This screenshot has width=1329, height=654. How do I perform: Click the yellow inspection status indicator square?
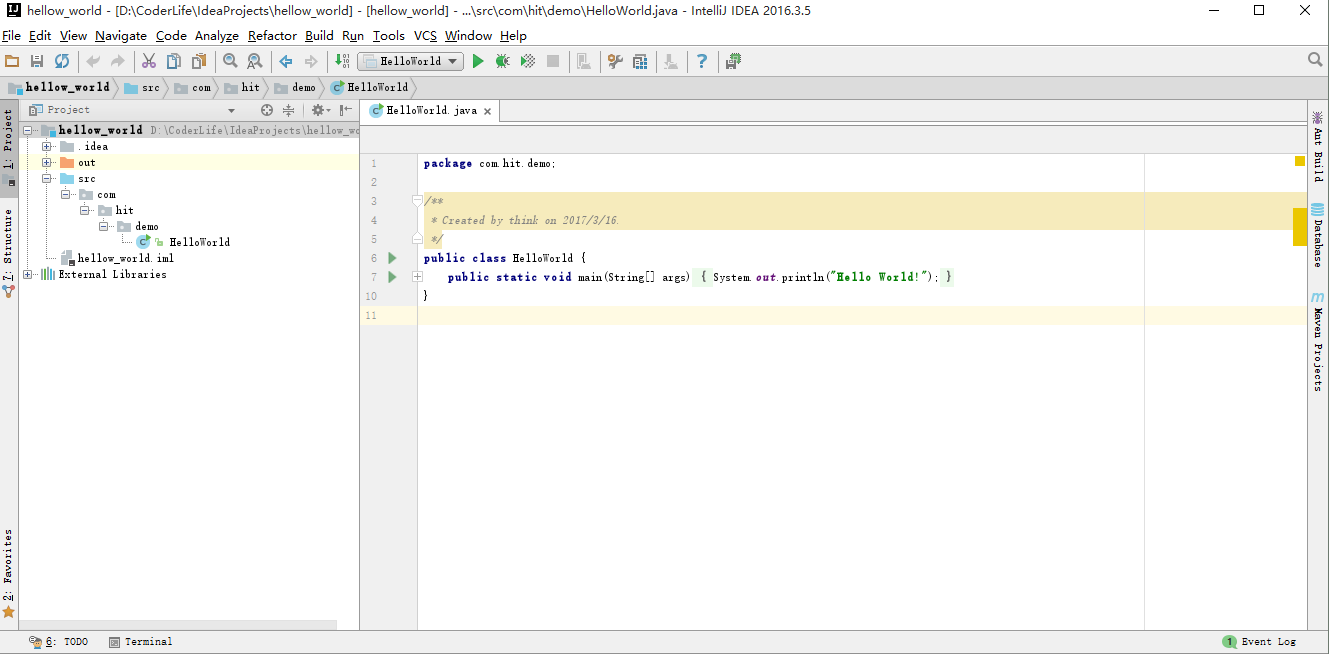pyautogui.click(x=1300, y=161)
